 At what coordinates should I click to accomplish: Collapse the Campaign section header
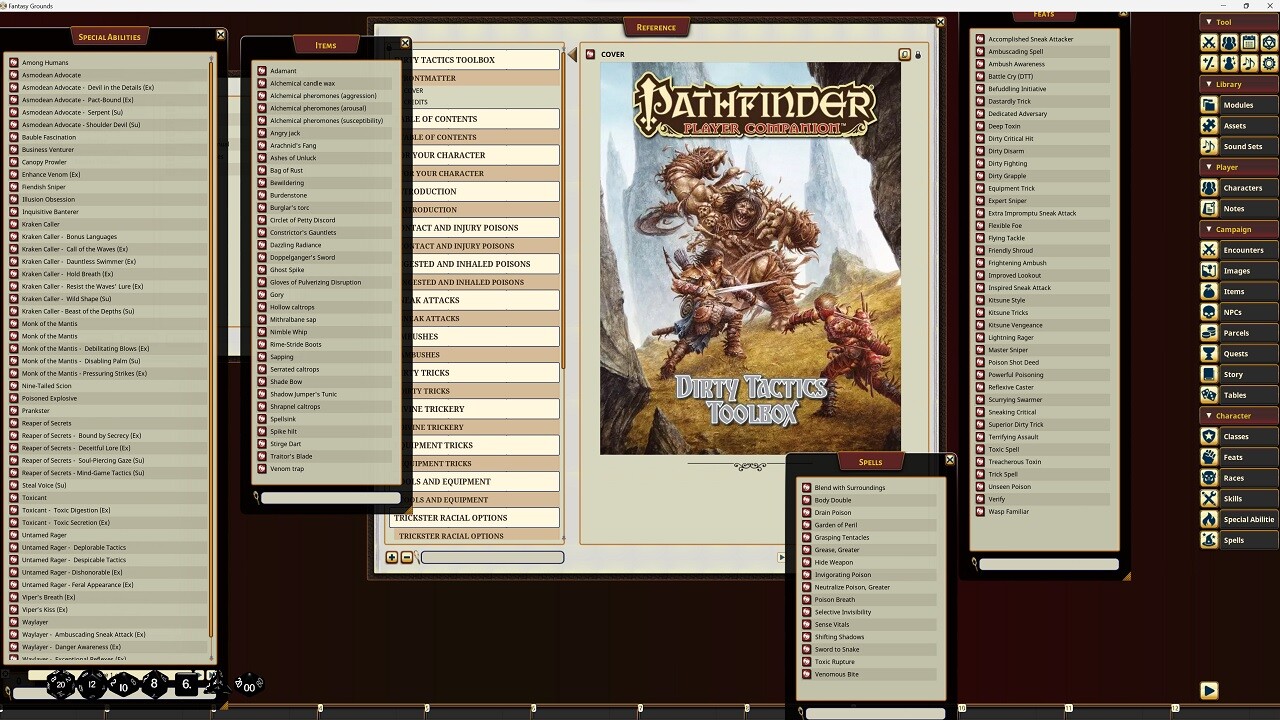[1238, 229]
